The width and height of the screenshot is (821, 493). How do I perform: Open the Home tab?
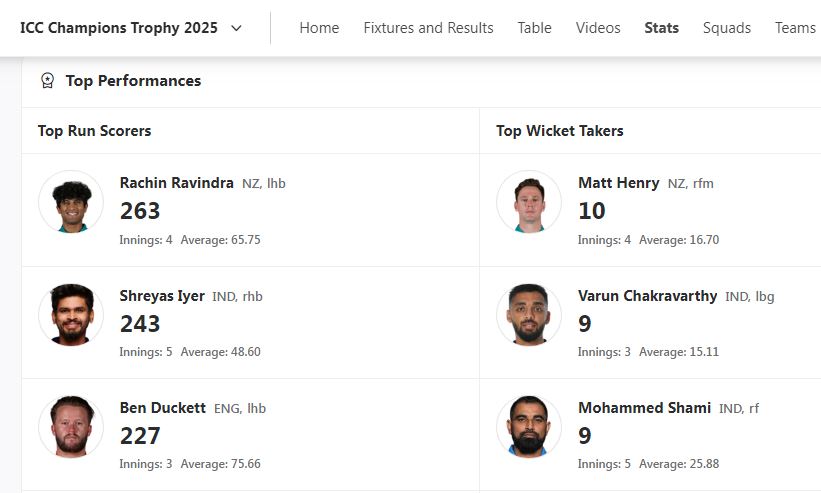point(319,28)
